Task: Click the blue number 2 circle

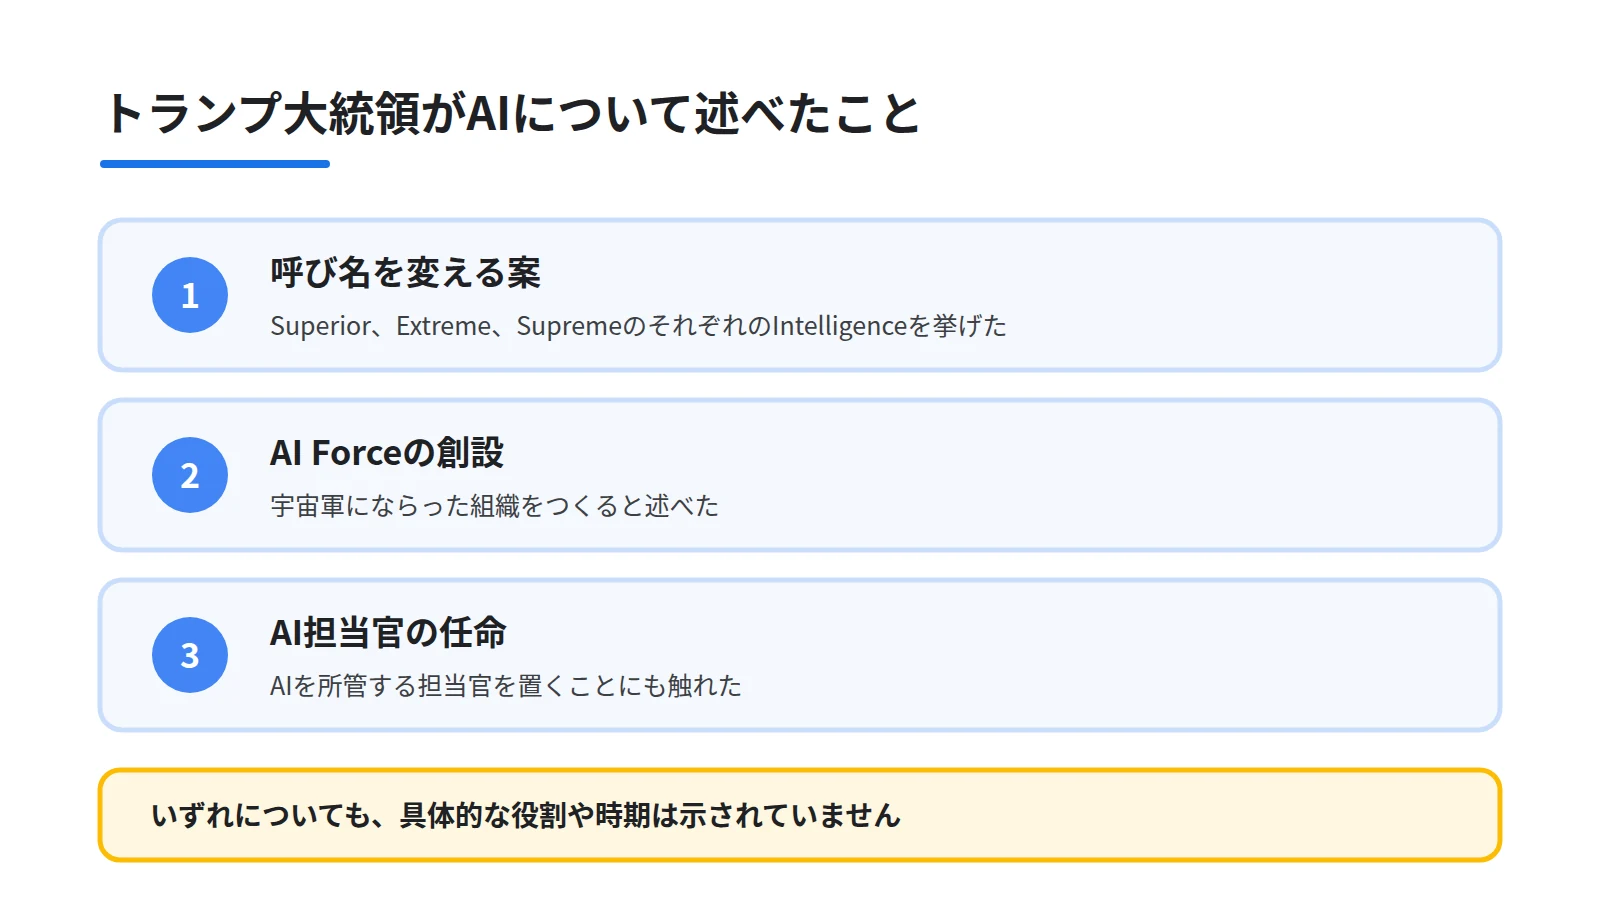Action: pos(190,475)
